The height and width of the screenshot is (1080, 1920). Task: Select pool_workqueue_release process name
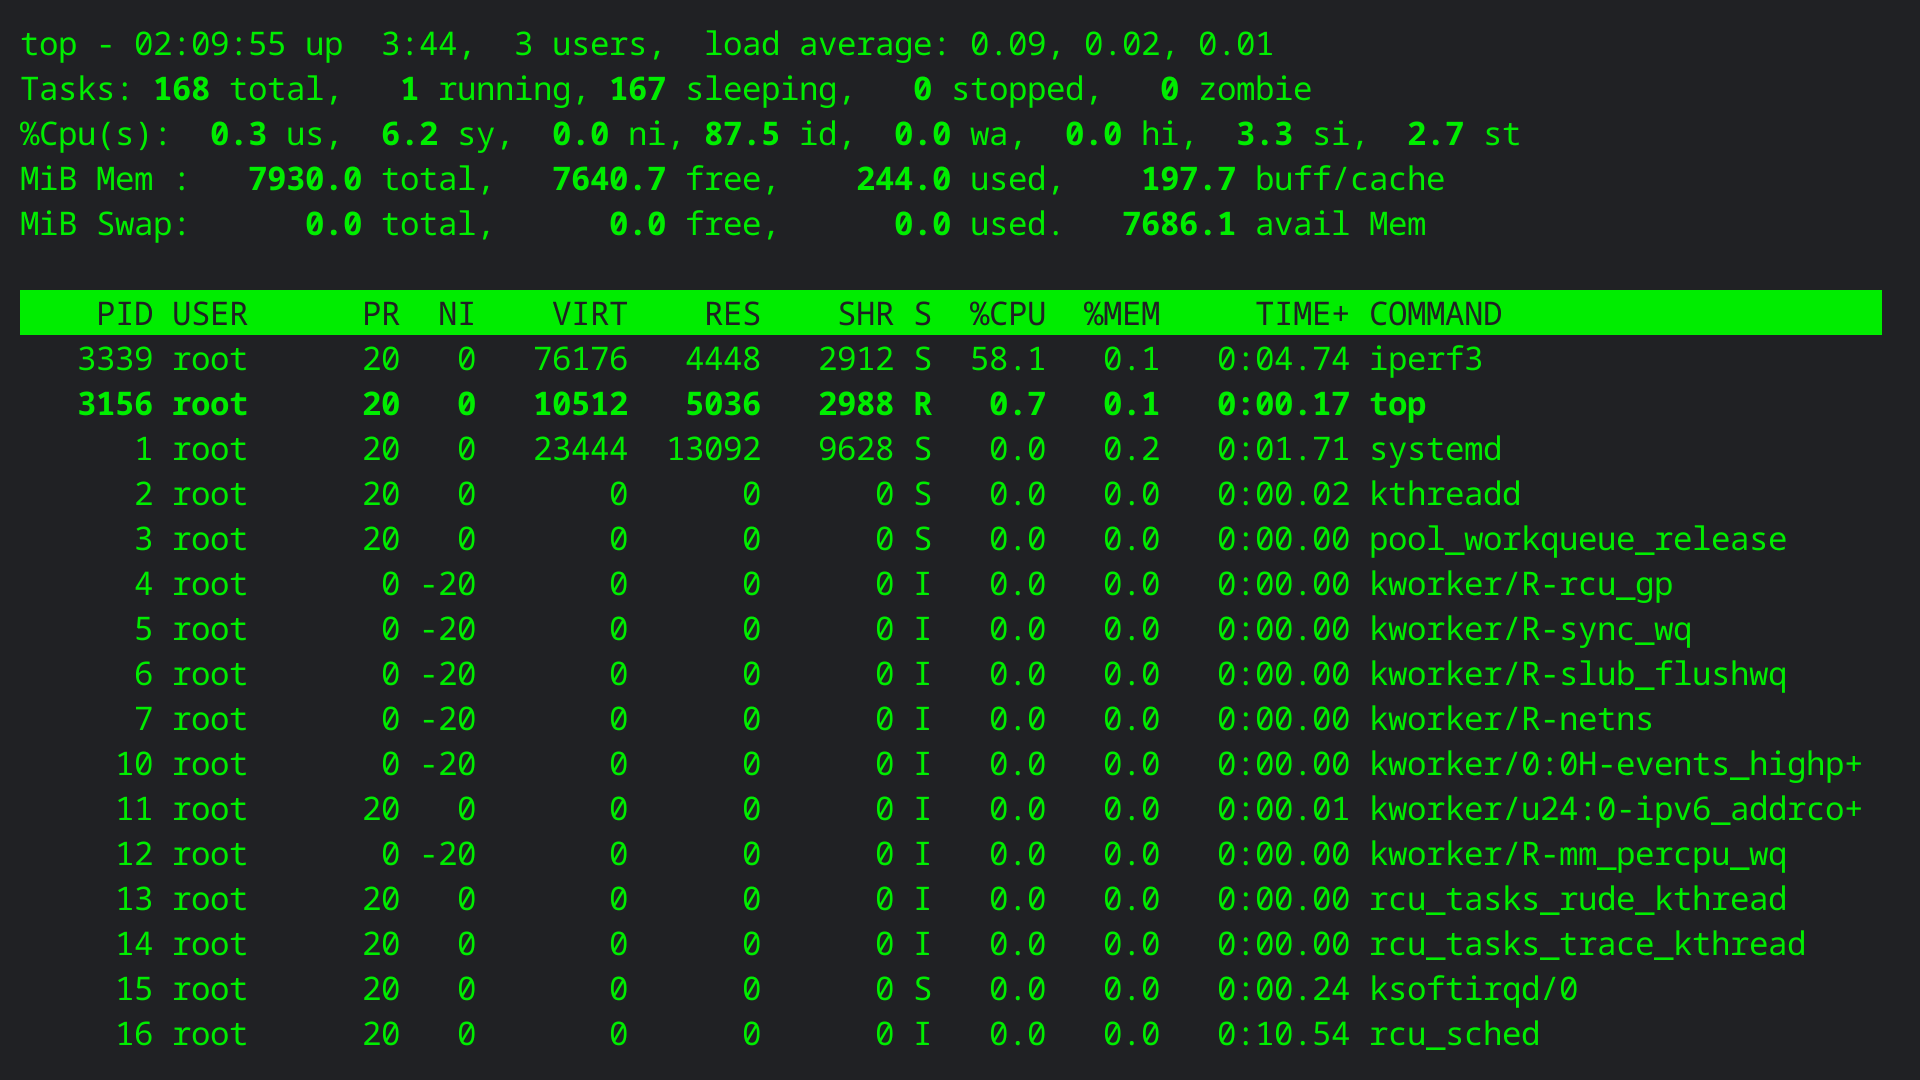tap(1578, 539)
